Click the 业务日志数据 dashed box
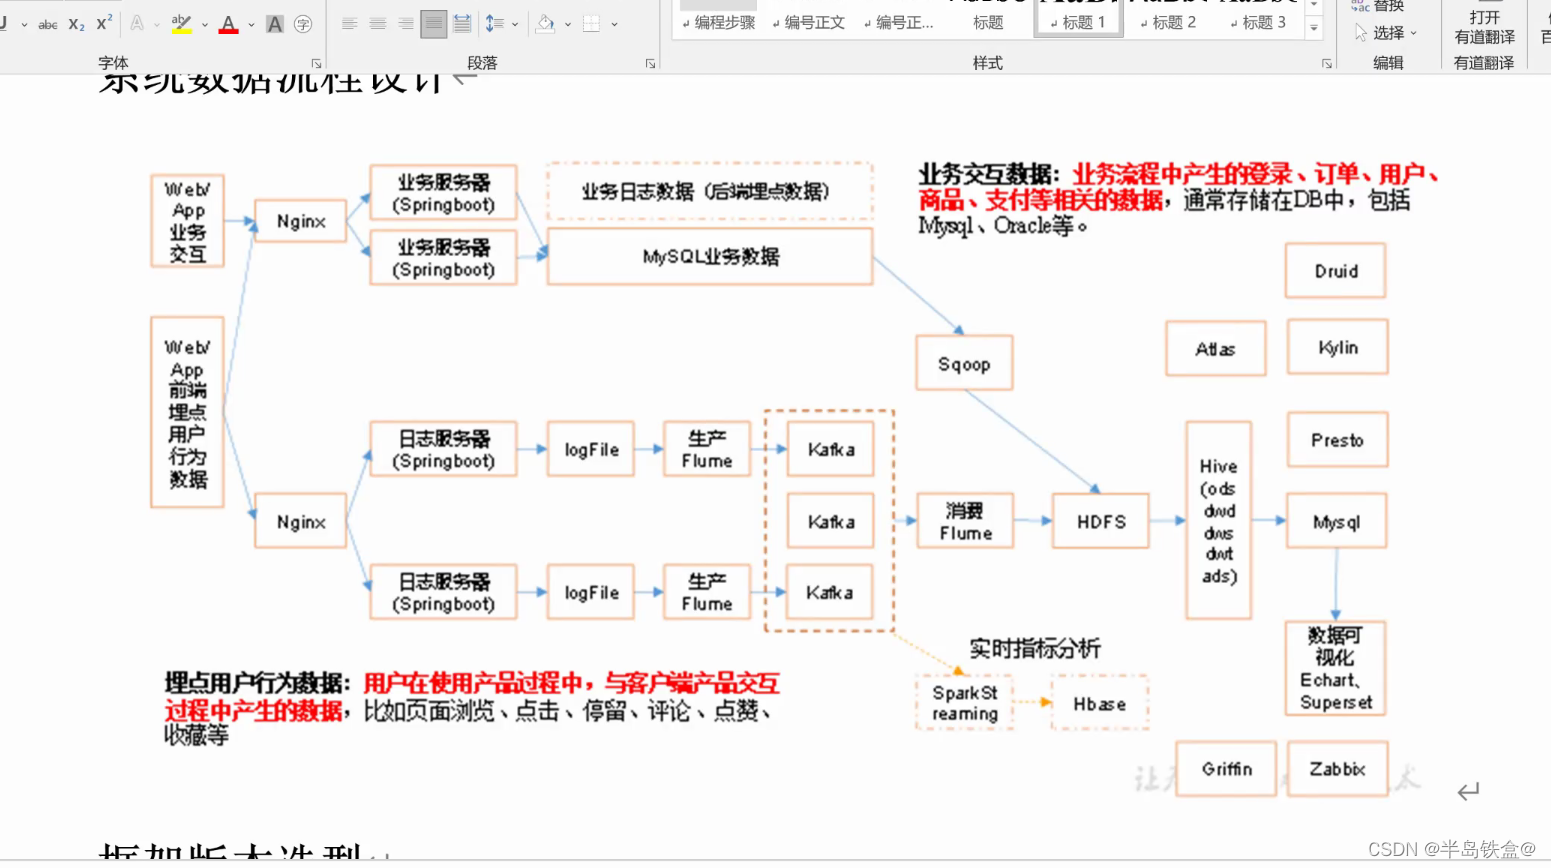The height and width of the screenshot is (868, 1551). pyautogui.click(x=710, y=191)
